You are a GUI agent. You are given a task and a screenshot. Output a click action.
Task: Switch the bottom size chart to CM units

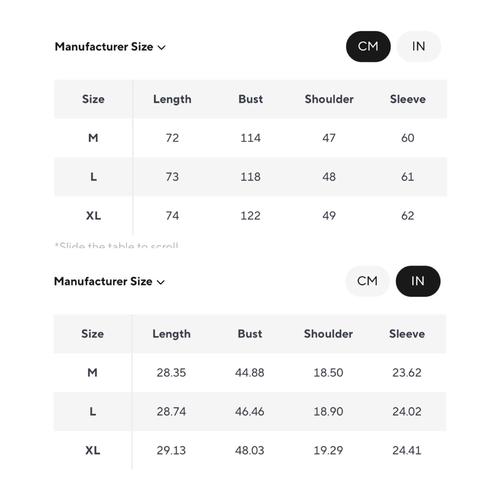tap(367, 281)
